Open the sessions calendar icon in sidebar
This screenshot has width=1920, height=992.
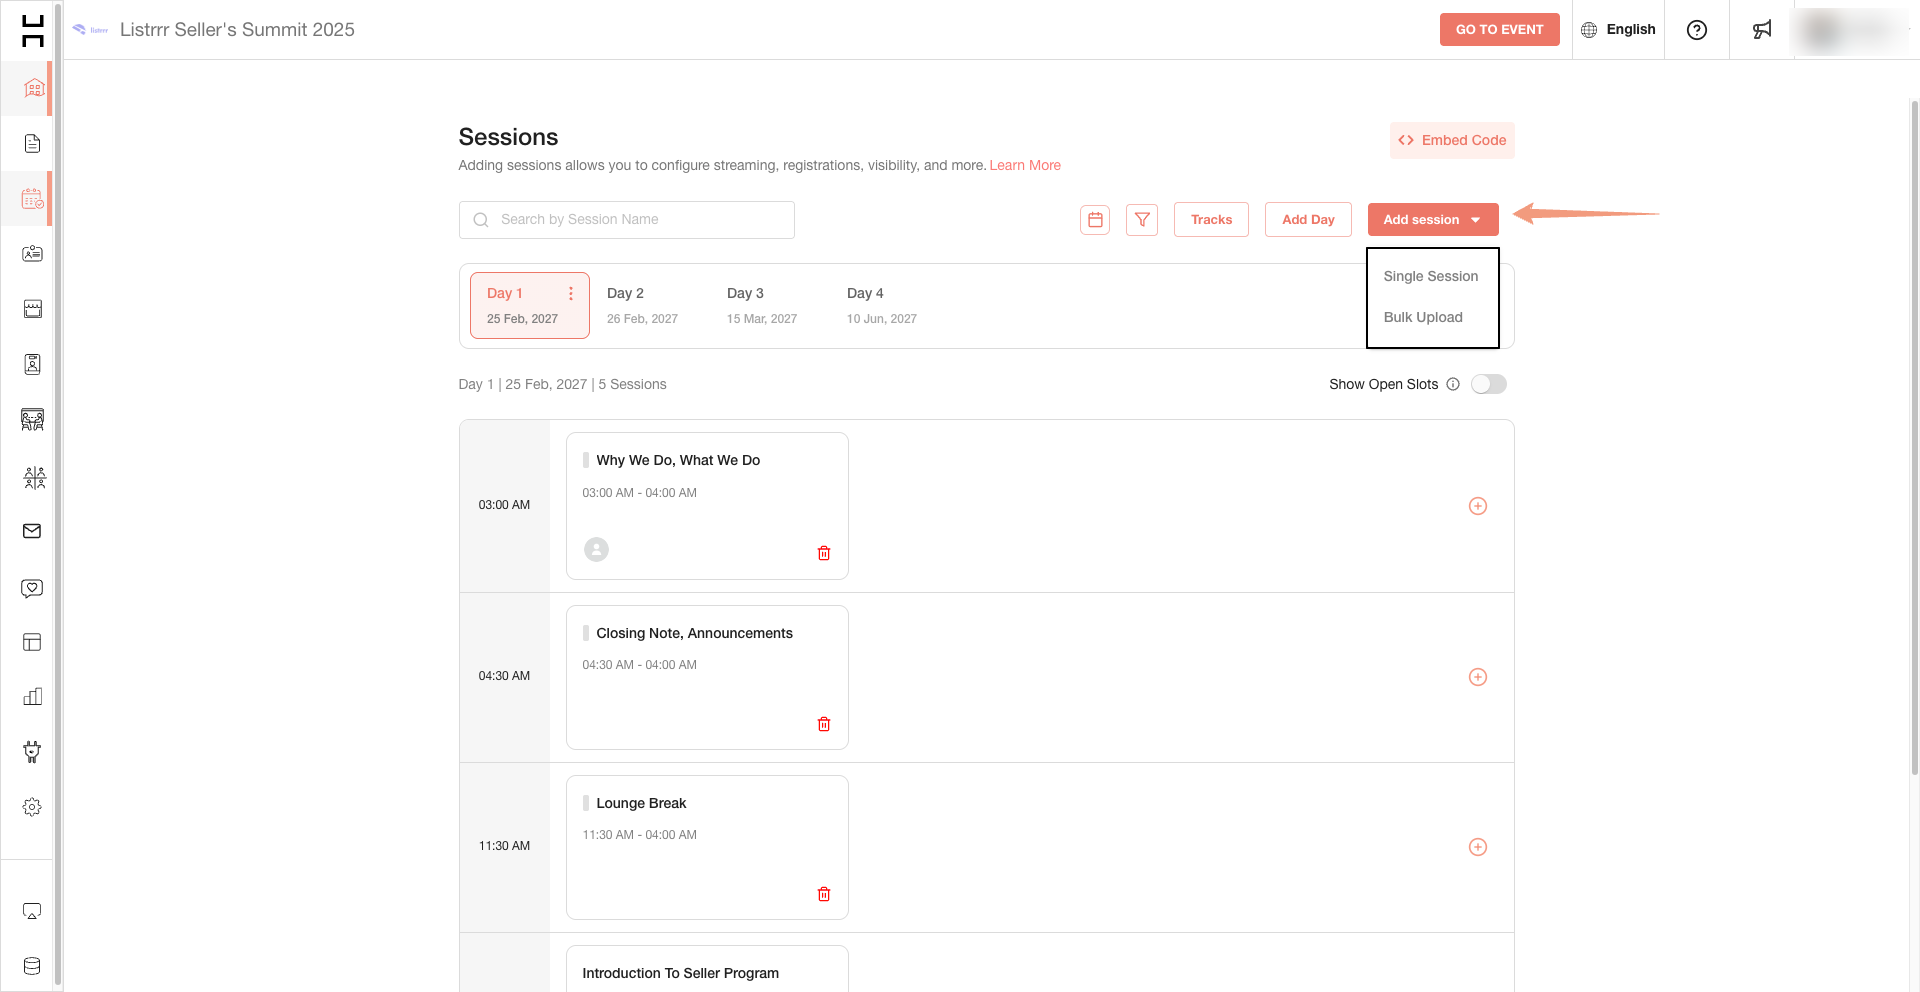pos(33,199)
